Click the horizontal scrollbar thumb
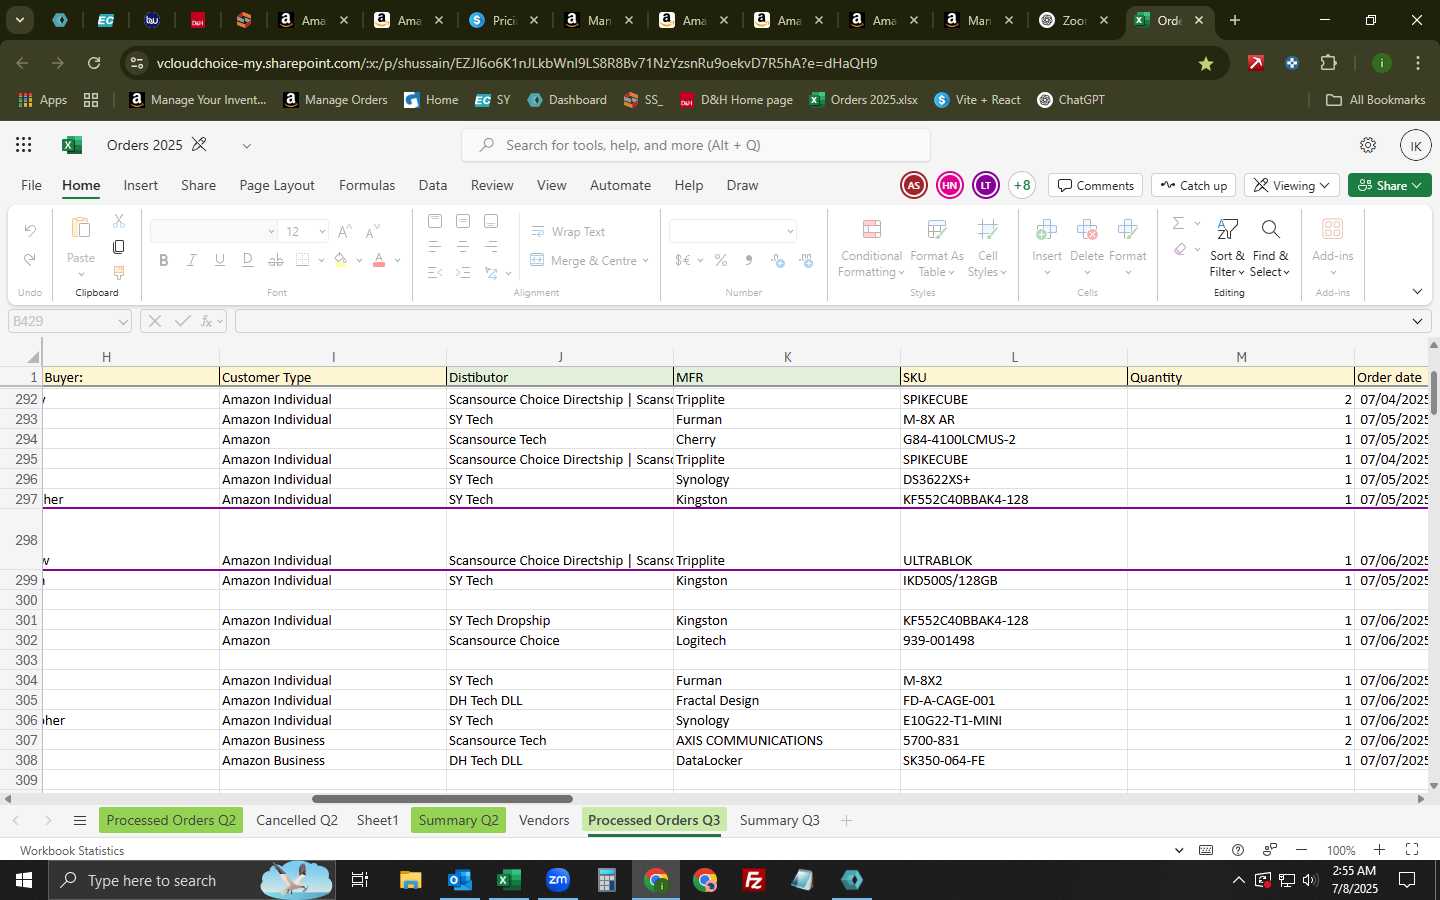 point(442,798)
